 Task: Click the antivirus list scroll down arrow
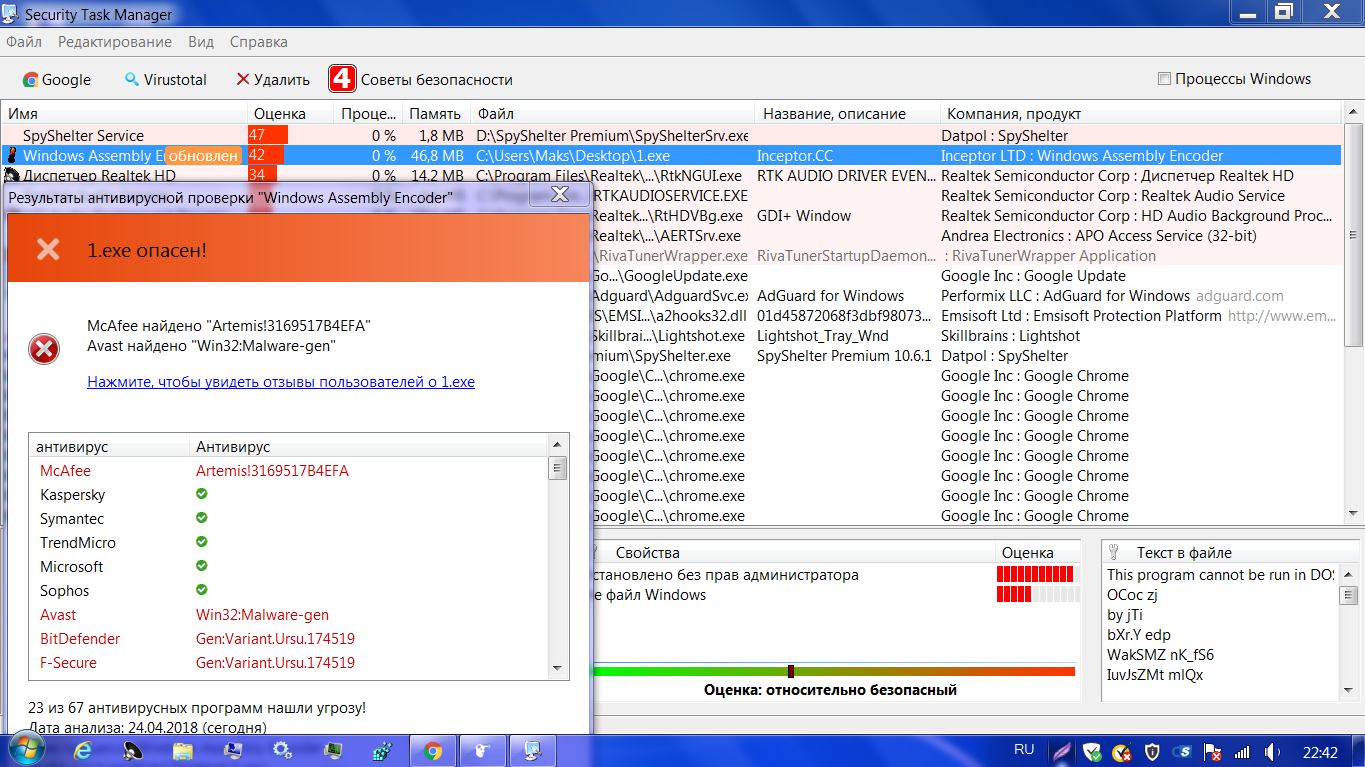[558, 668]
